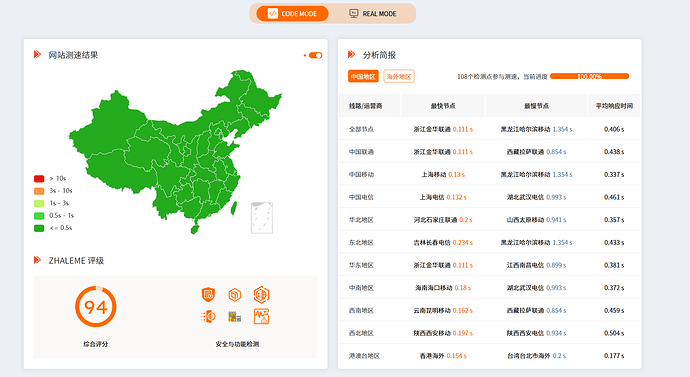Click the 0.177 s average response value
The image size is (690, 377).
tap(614, 356)
